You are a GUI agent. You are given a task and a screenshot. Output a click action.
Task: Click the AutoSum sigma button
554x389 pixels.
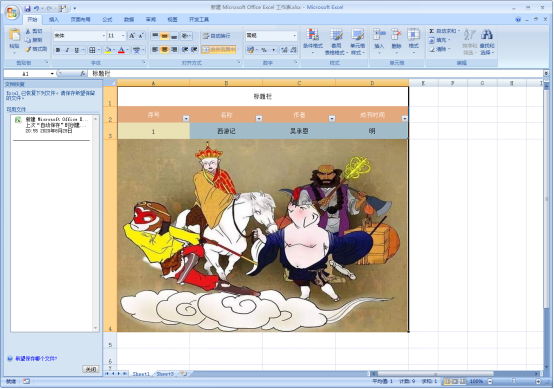432,31
